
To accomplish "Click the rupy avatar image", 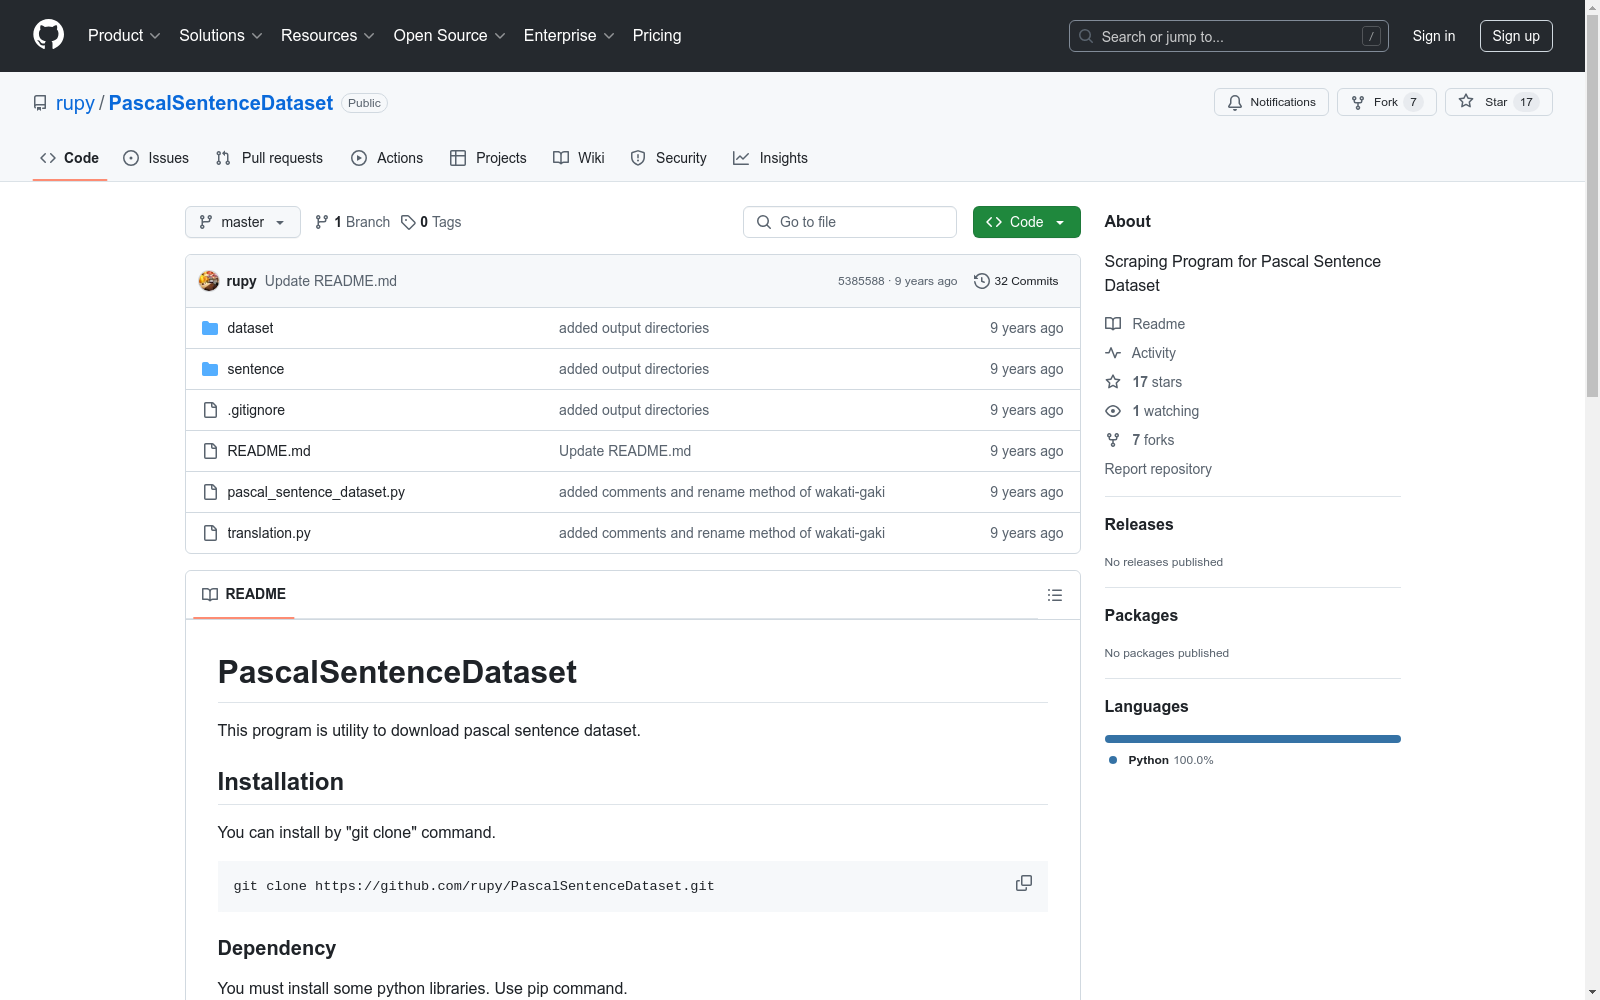I will [x=209, y=281].
